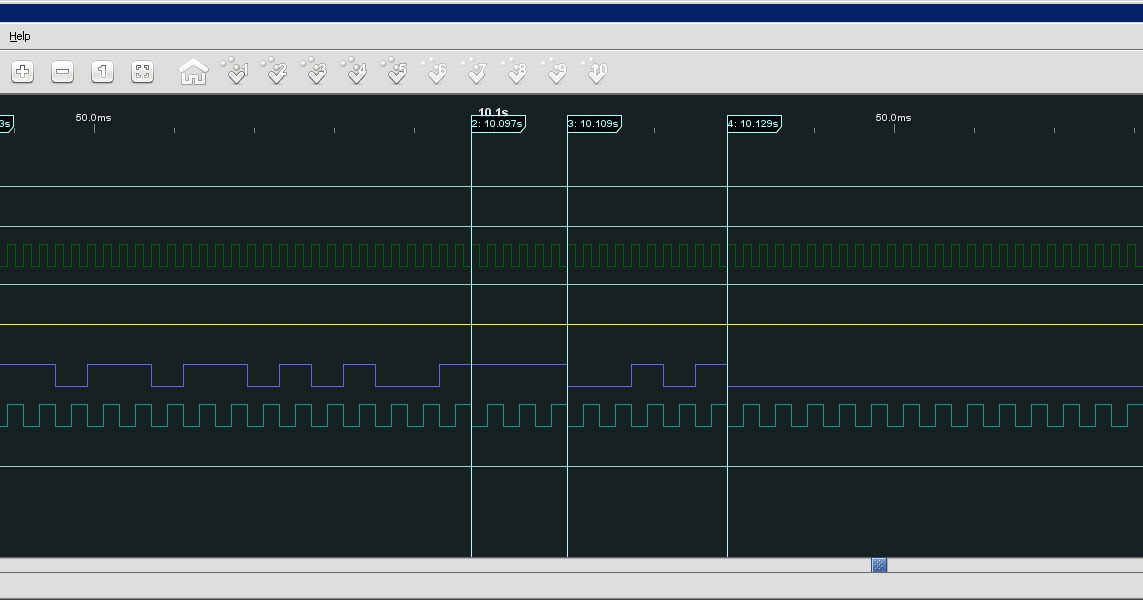The image size is (1143, 600).
Task: Place marker 1 with its toolbar icon
Action: tap(237, 71)
